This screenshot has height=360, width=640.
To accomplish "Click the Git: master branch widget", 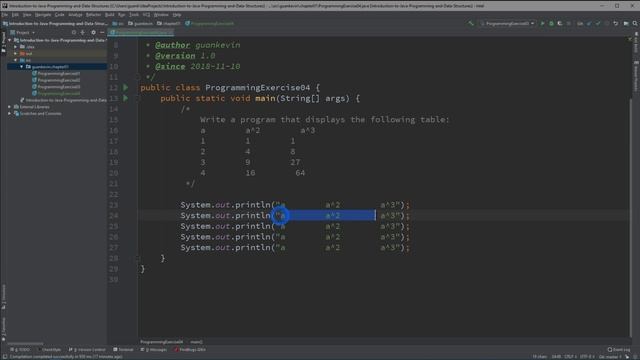I will 611,357.
